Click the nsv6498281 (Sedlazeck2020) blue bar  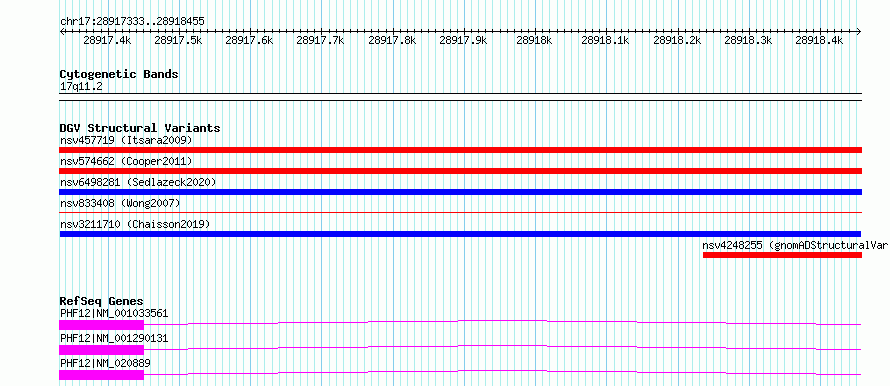[x=460, y=192]
